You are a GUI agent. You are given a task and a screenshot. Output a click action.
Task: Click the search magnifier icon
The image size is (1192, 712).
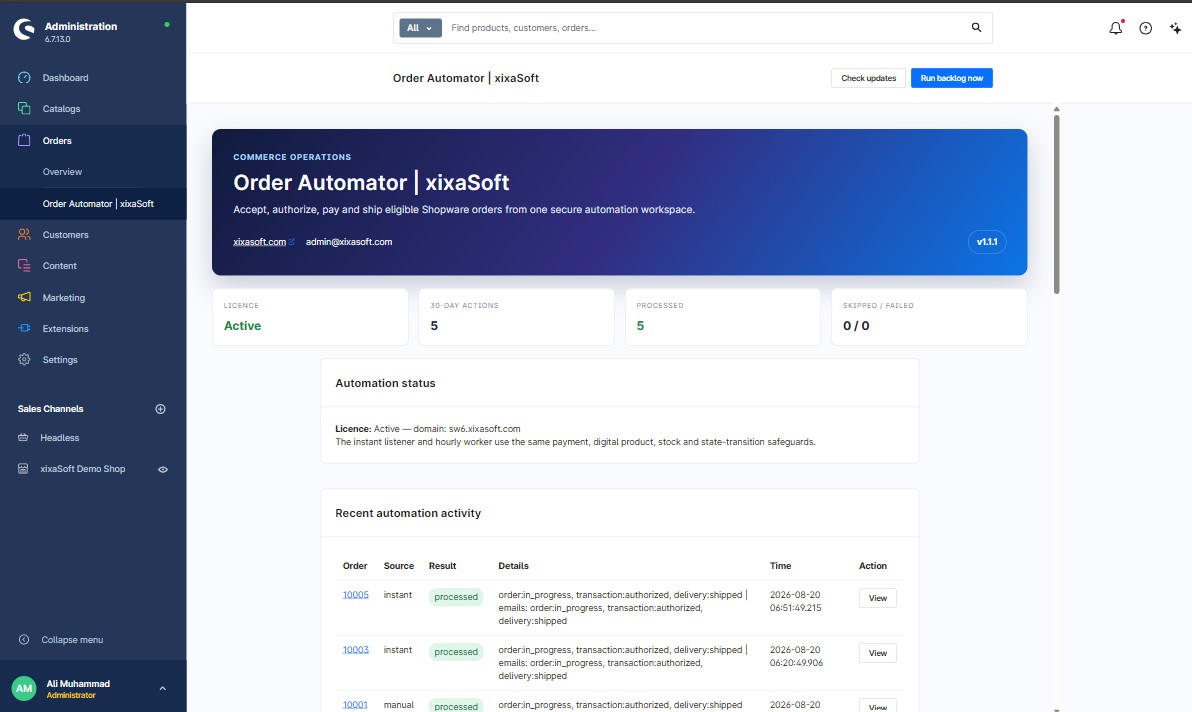976,27
